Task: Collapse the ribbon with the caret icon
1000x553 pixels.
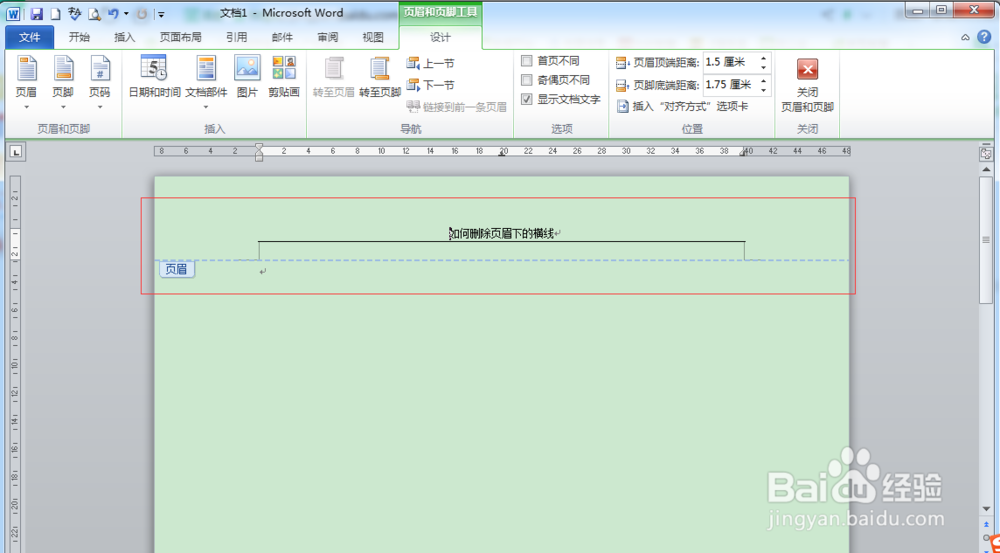Action: click(966, 38)
